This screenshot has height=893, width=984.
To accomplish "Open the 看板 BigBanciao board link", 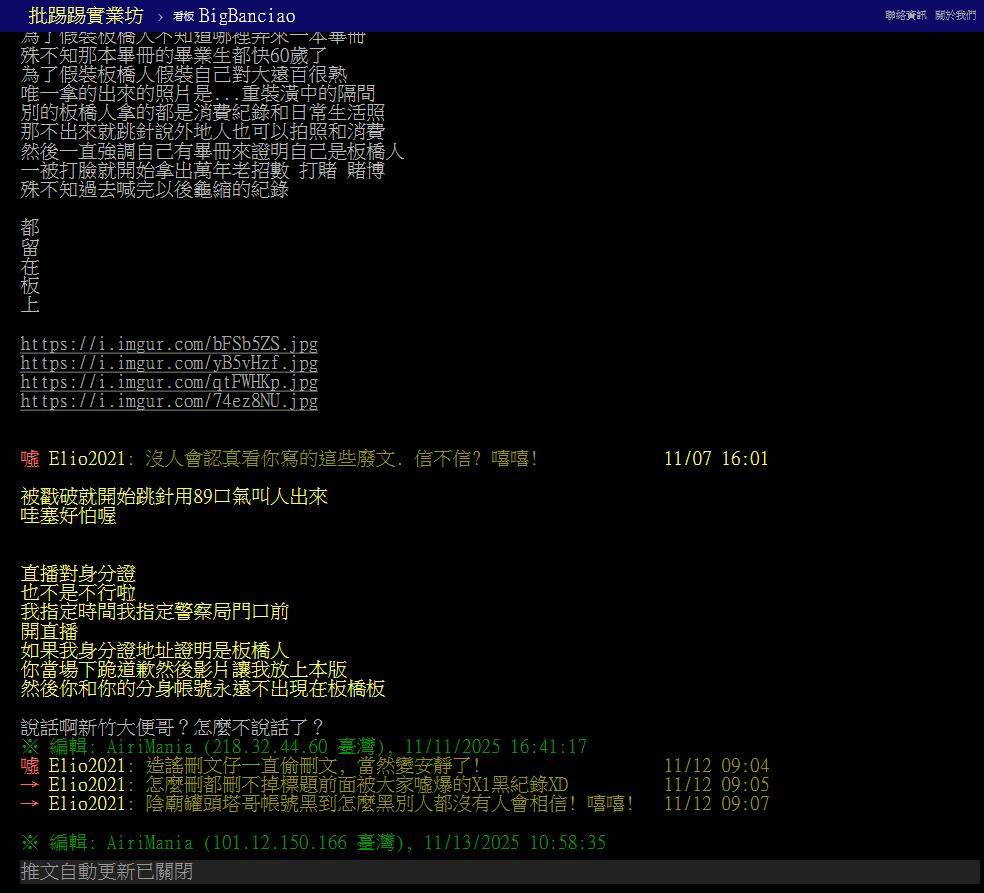I will (x=234, y=16).
